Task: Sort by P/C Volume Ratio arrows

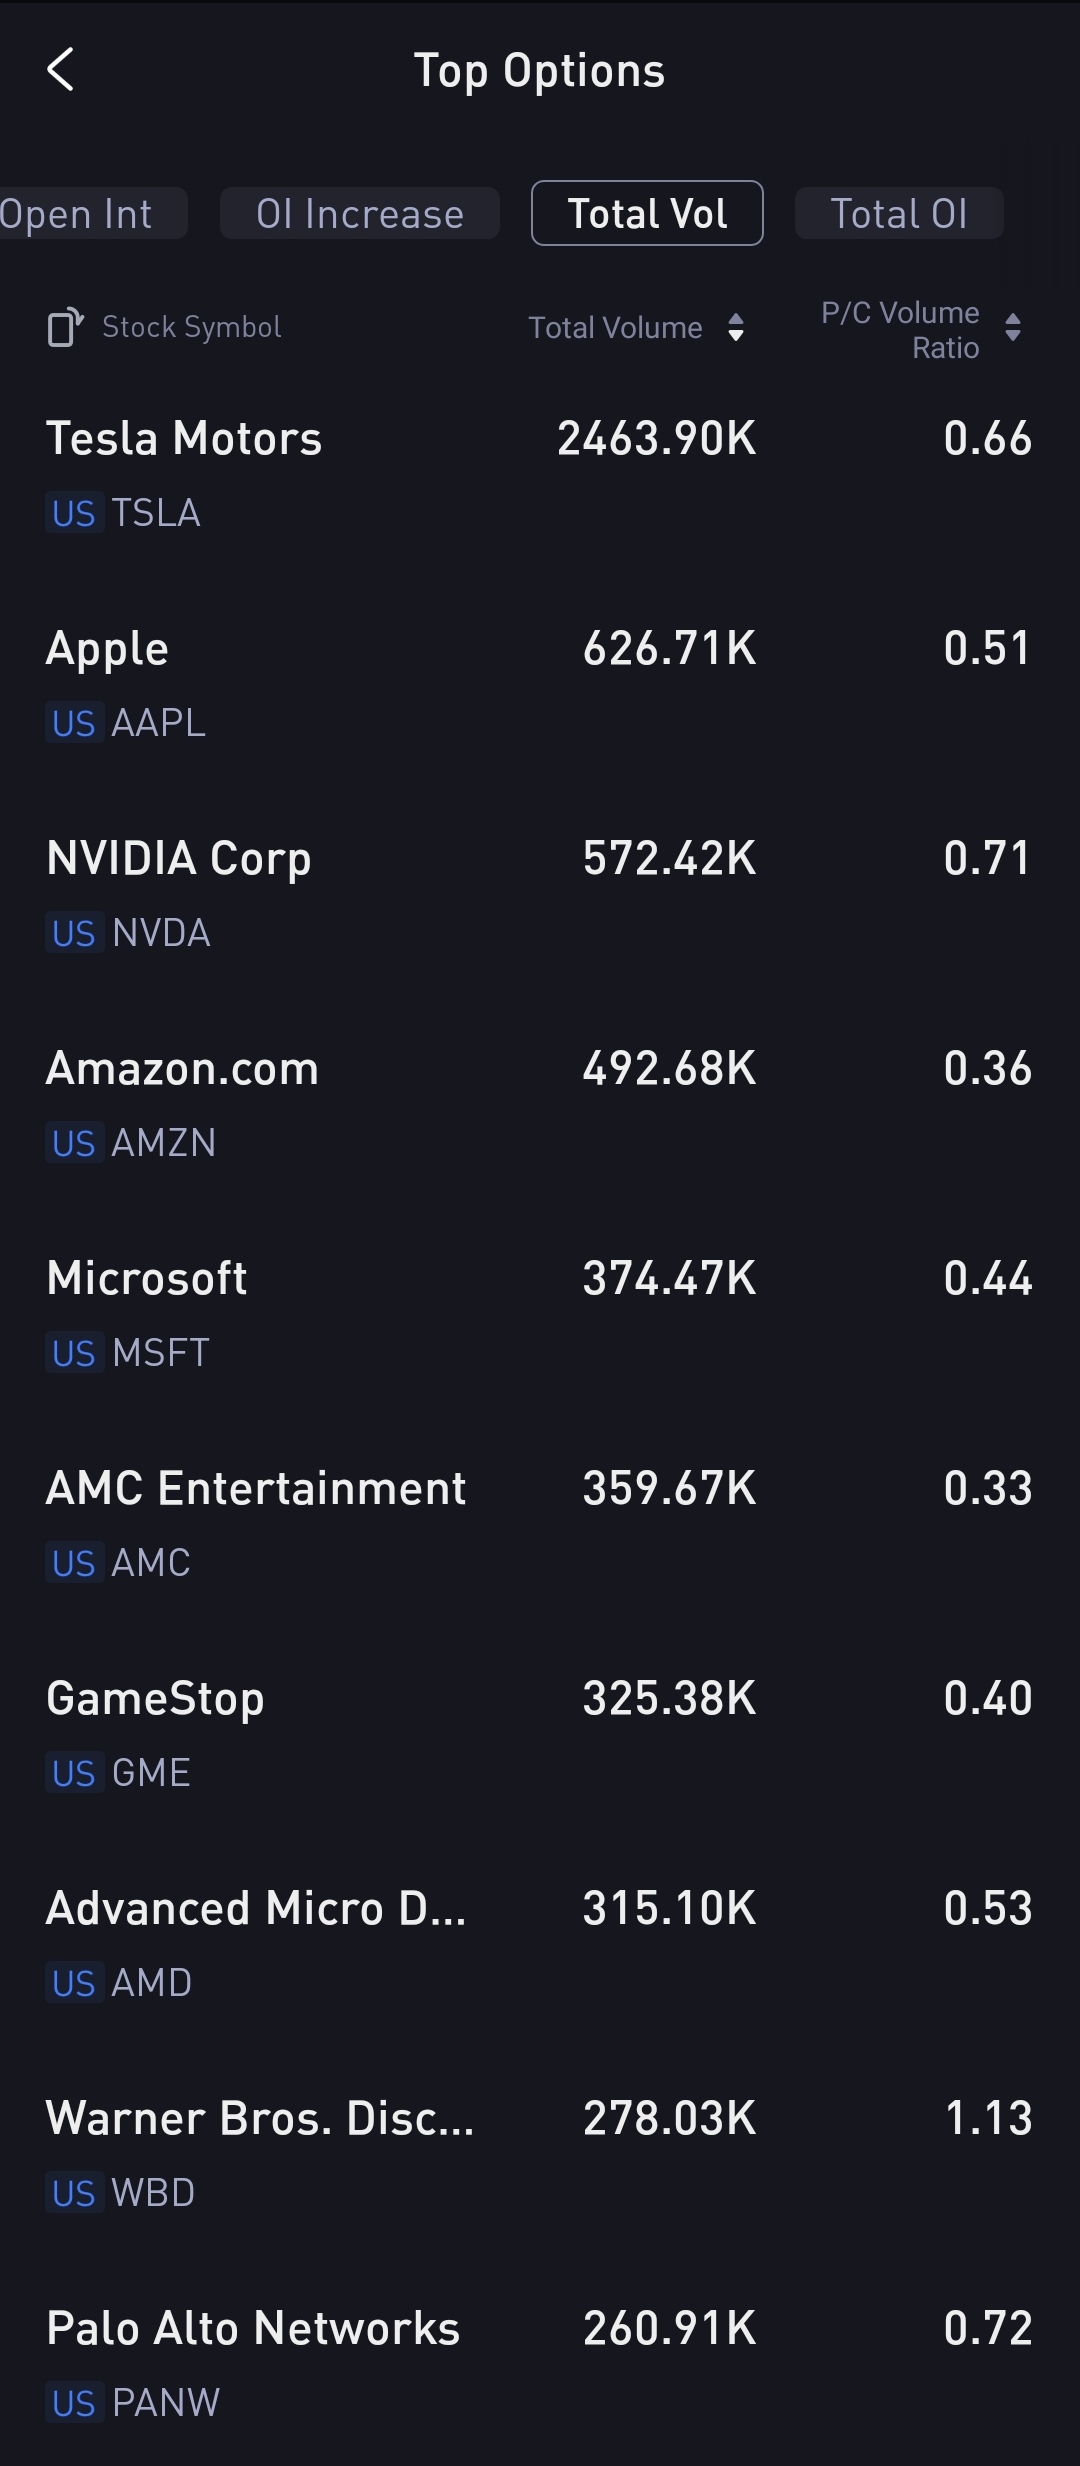Action: (1013, 328)
